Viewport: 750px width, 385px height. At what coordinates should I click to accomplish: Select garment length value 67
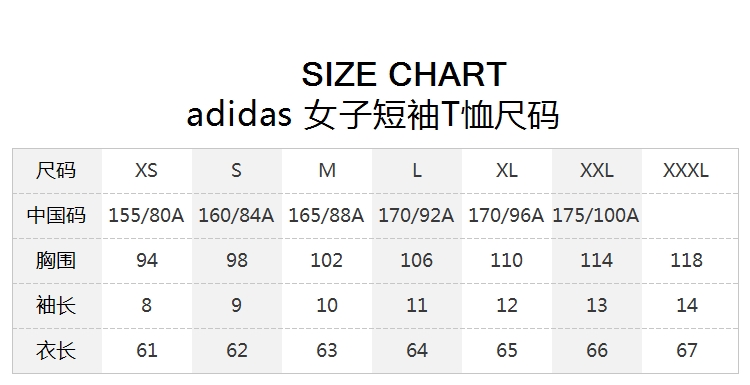coord(686,350)
